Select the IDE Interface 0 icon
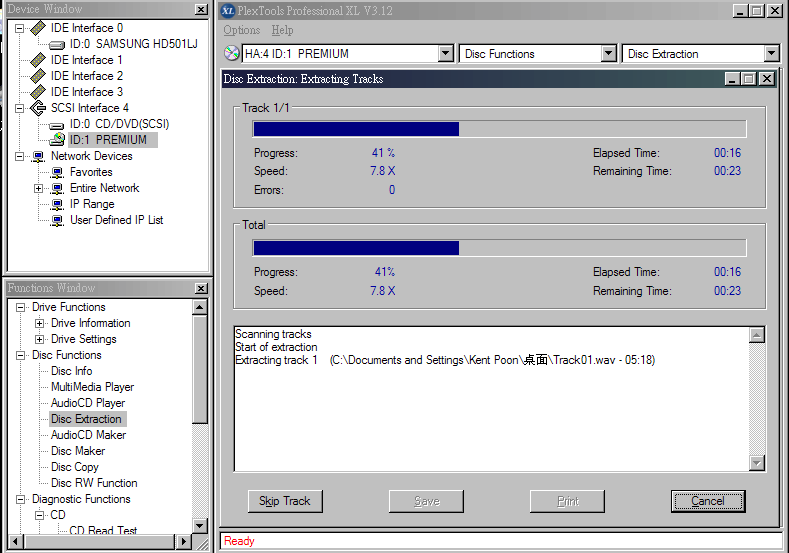The image size is (789, 553). coord(38,28)
